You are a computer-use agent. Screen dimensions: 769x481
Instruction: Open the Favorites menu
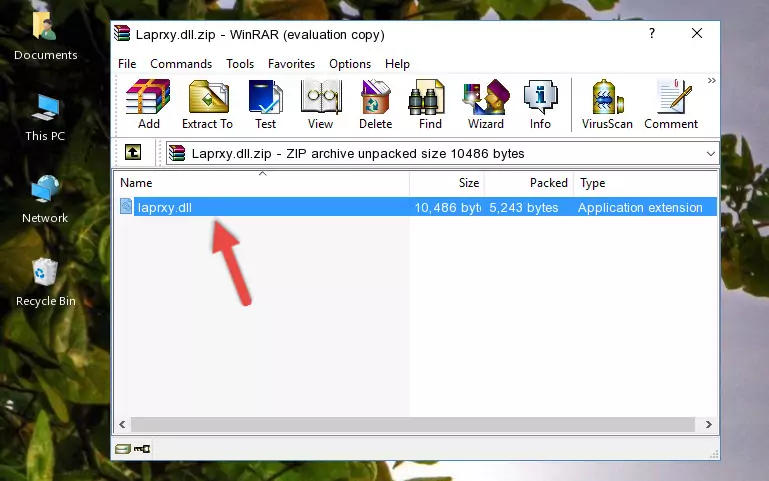291,64
